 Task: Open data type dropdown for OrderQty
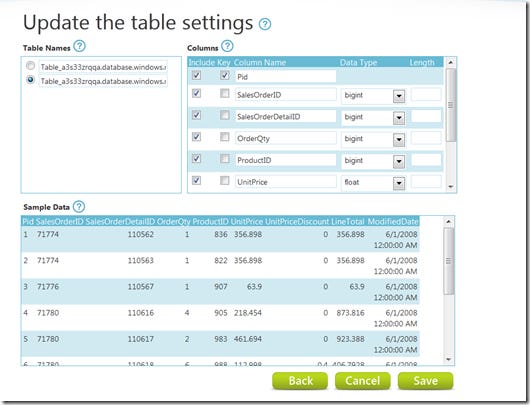[x=399, y=140]
